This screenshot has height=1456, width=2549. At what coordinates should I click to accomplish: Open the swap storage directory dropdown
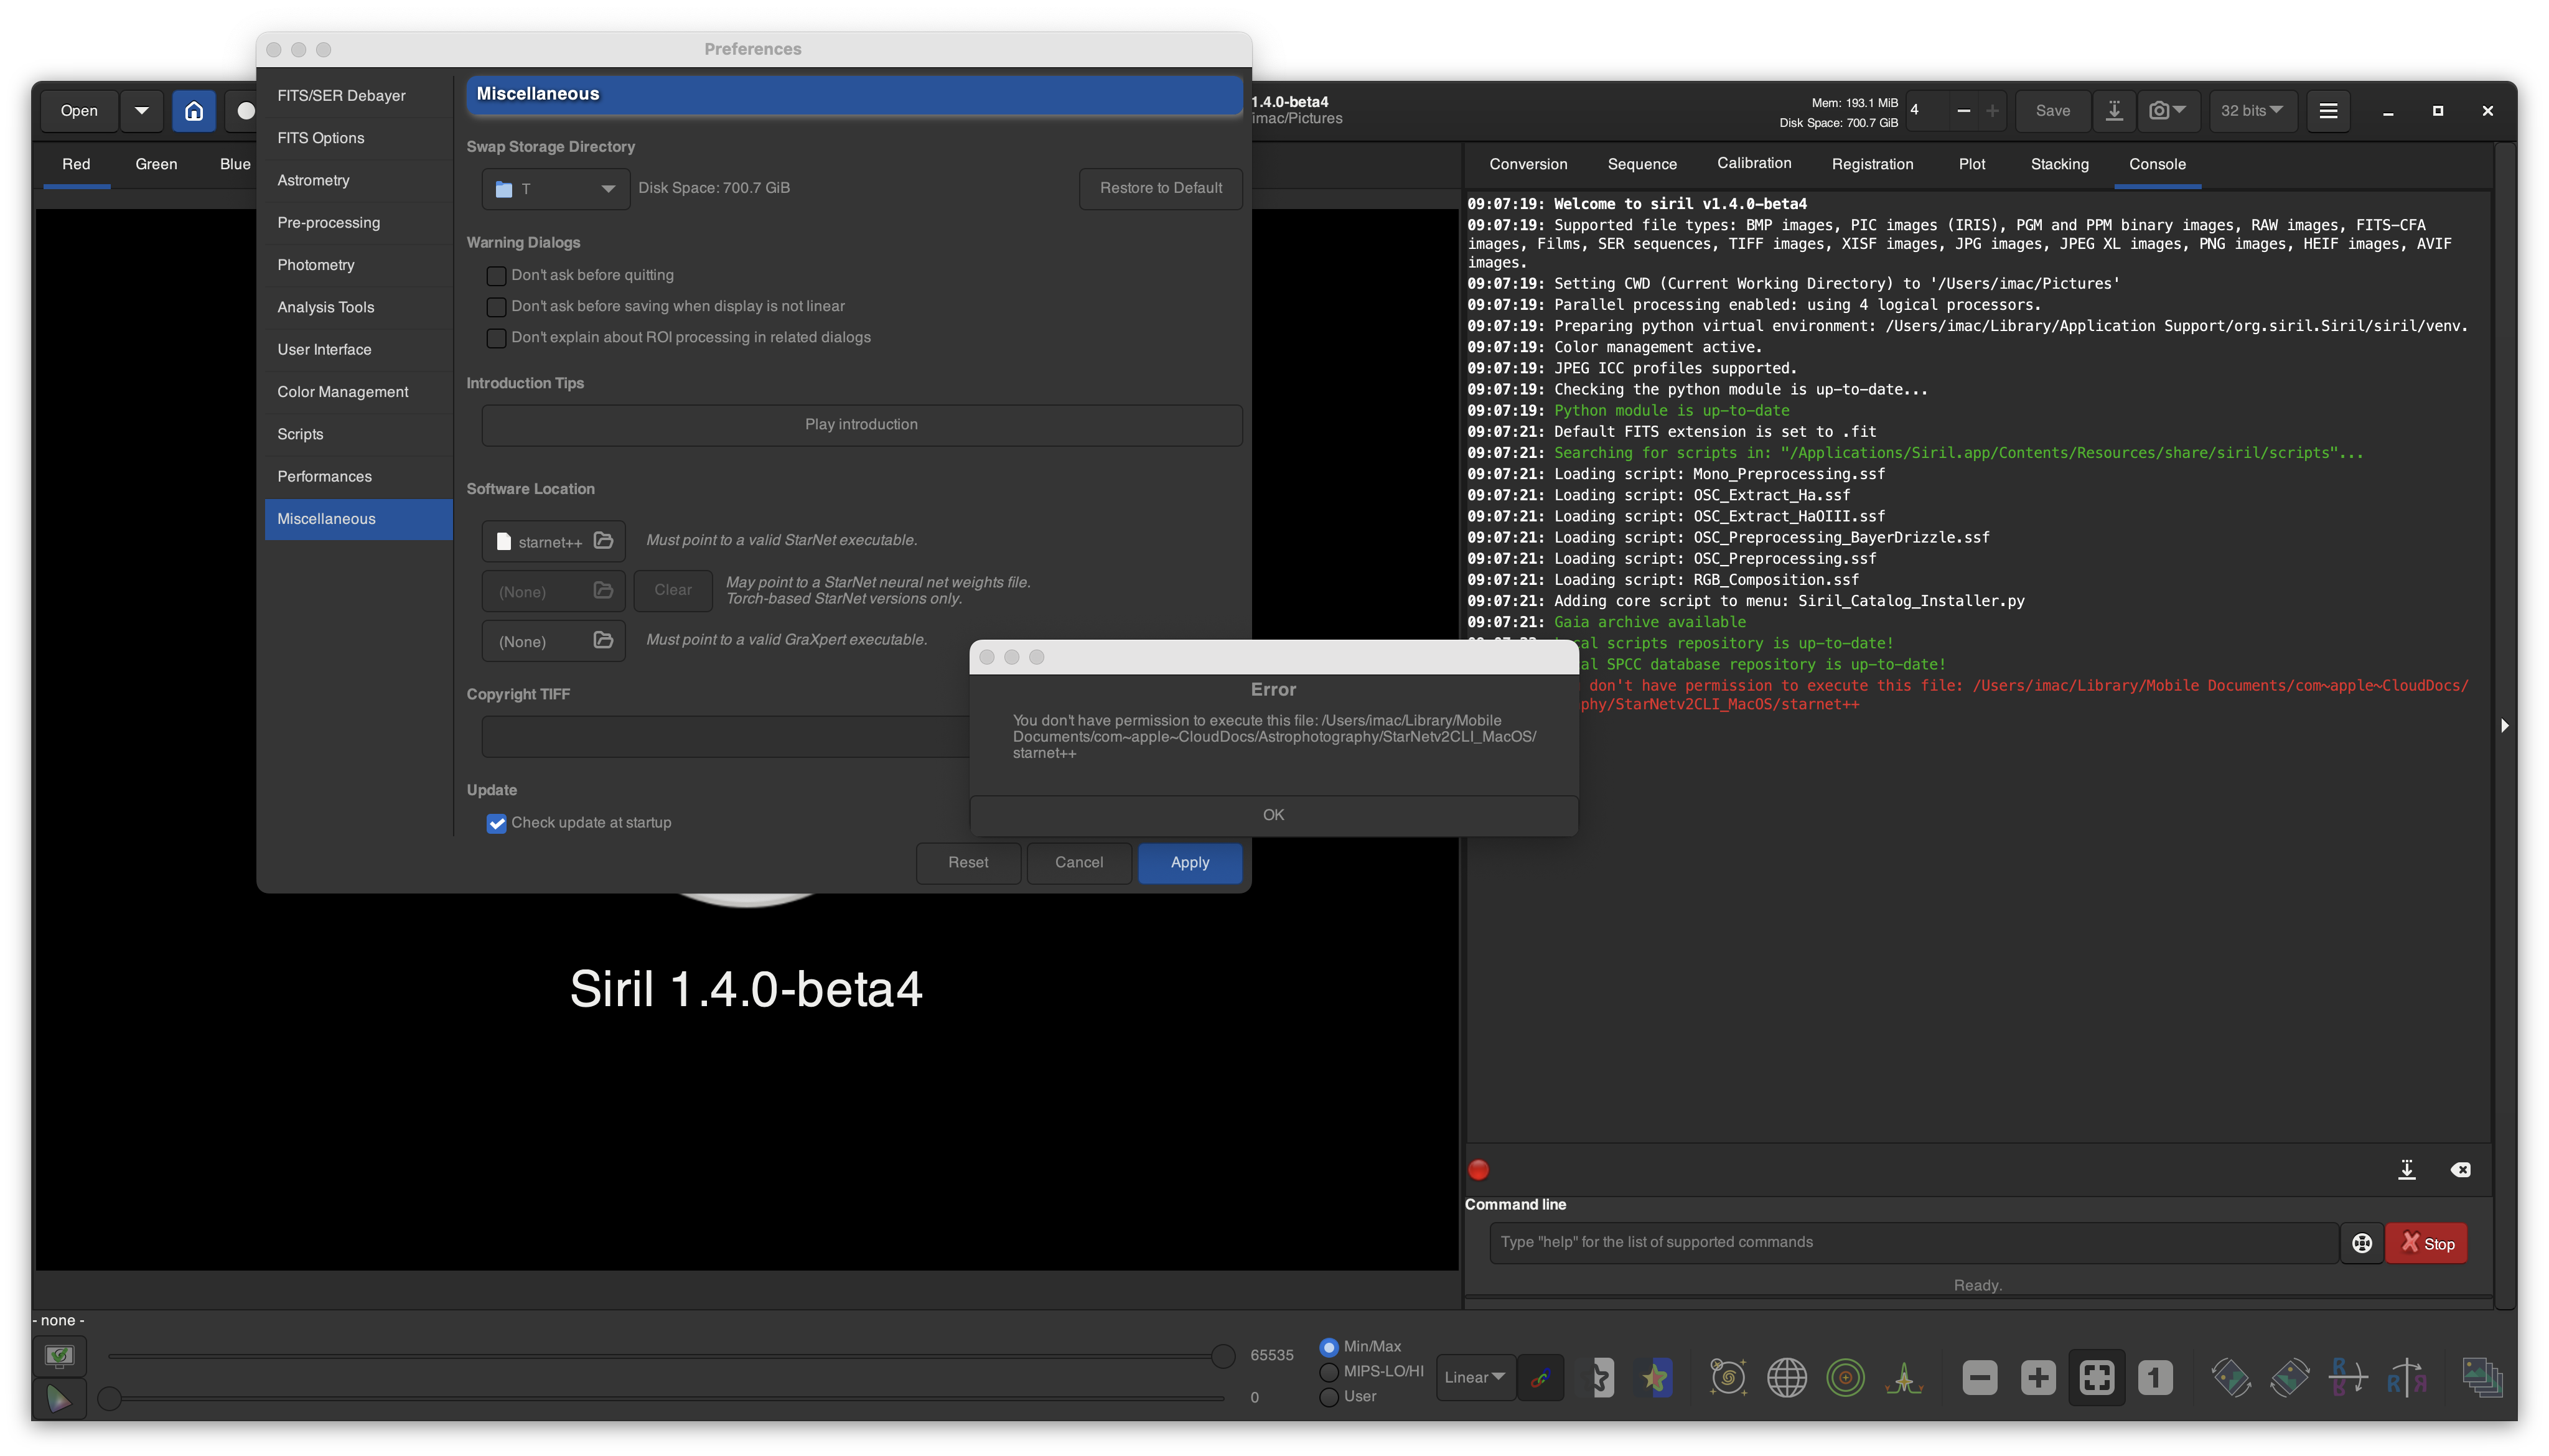556,189
